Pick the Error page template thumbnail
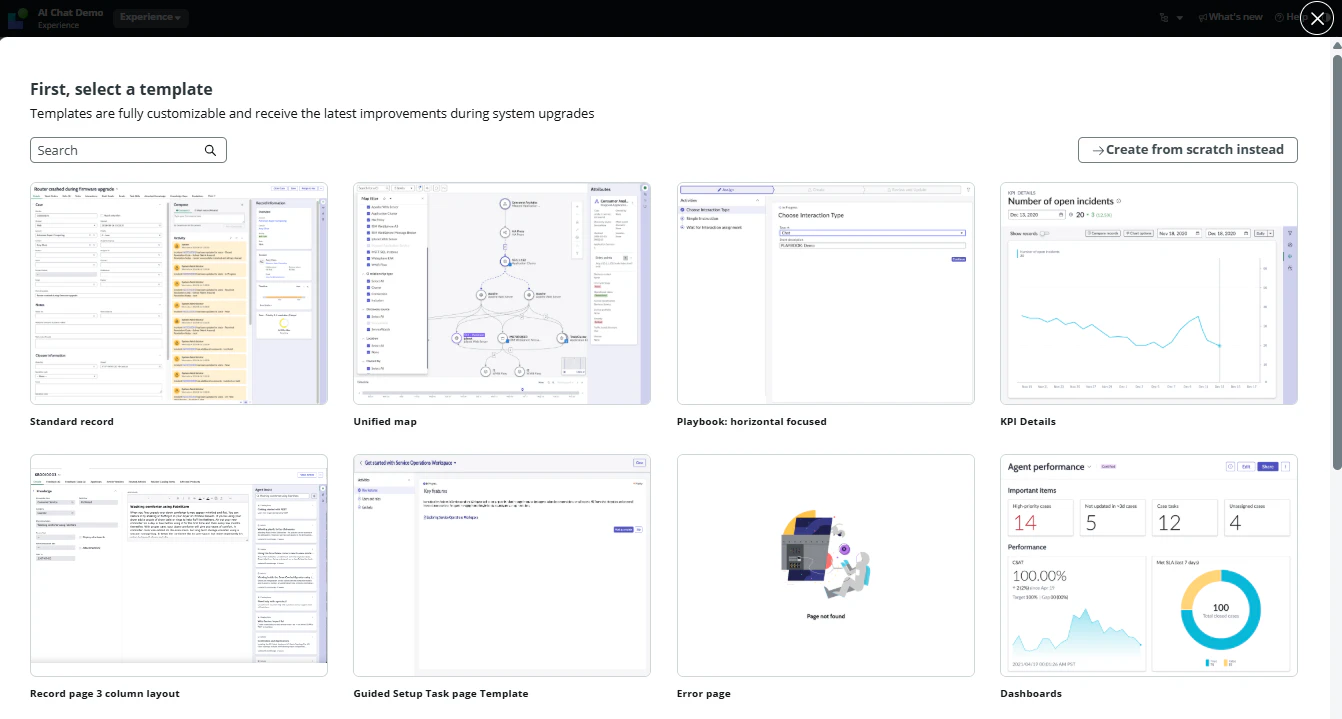Image resolution: width=1342 pixels, height=719 pixels. [826, 565]
